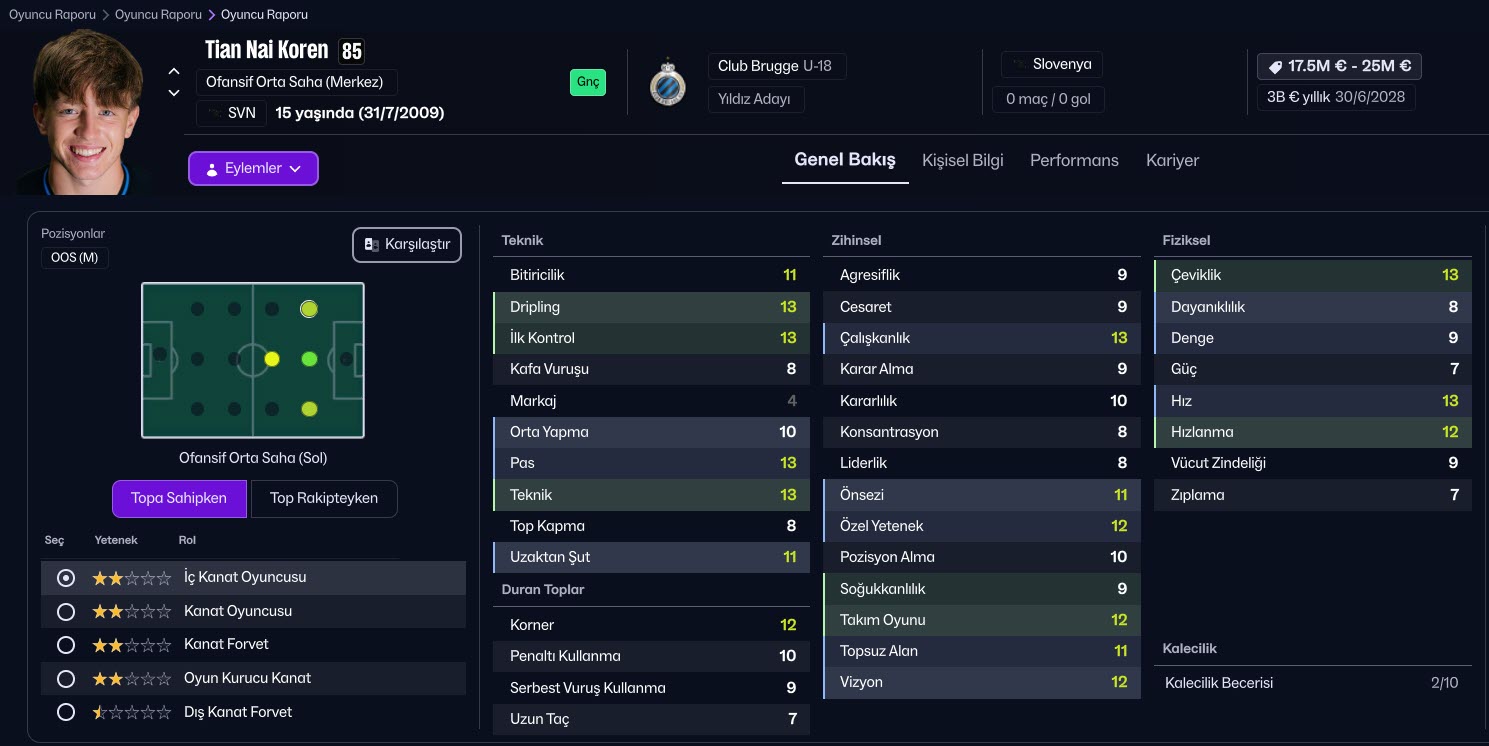
Task: Click the compare icon in Karşılaştır button
Action: pyautogui.click(x=371, y=245)
